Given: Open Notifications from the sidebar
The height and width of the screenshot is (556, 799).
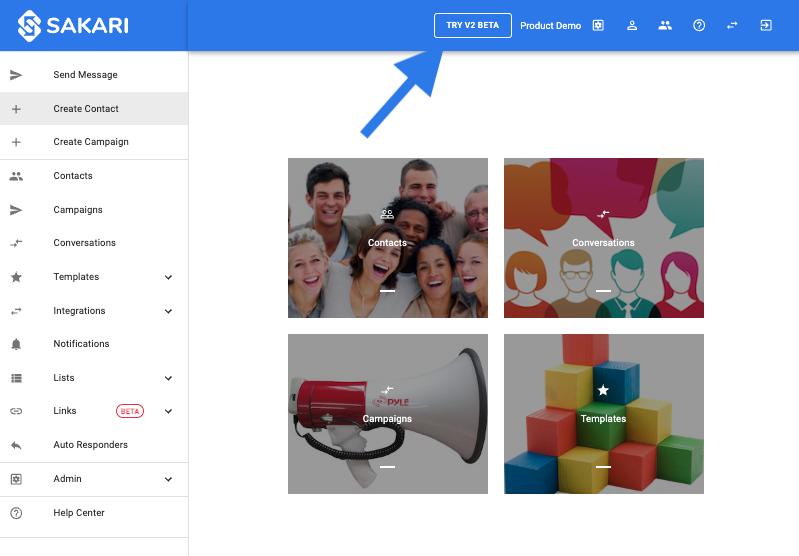Looking at the screenshot, I should click(x=94, y=344).
